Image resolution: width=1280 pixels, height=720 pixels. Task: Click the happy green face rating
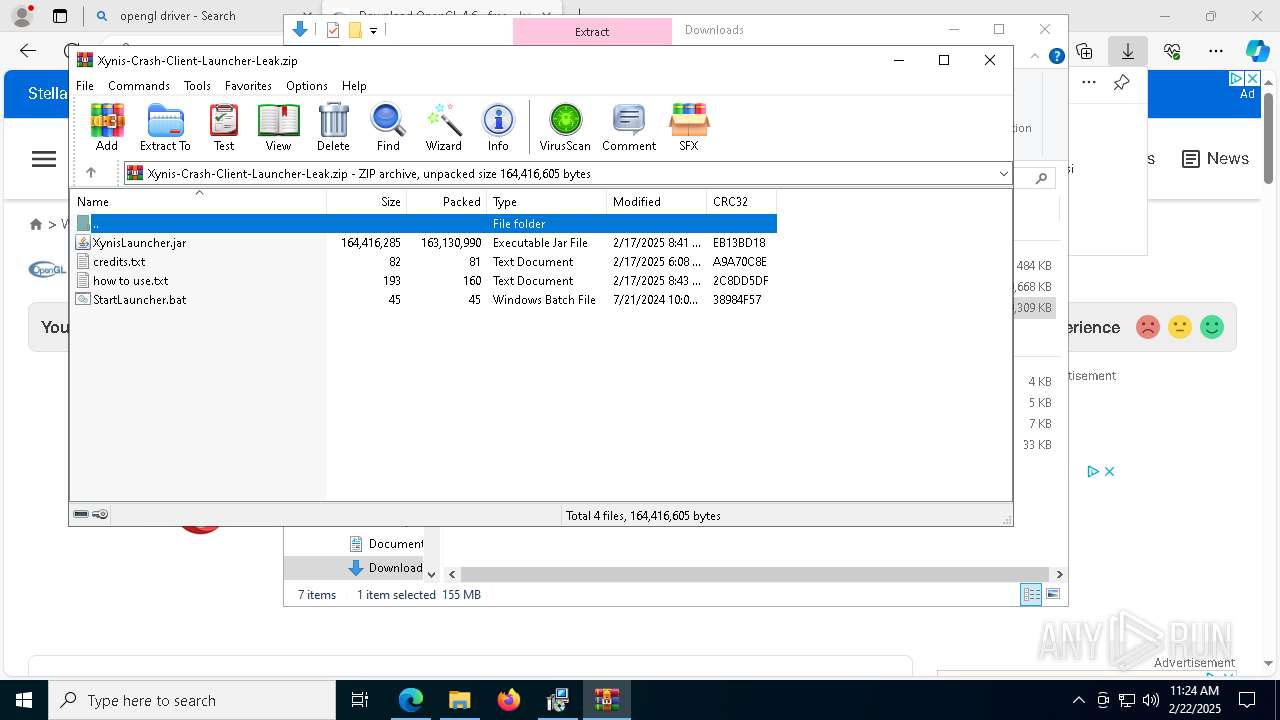click(x=1212, y=327)
